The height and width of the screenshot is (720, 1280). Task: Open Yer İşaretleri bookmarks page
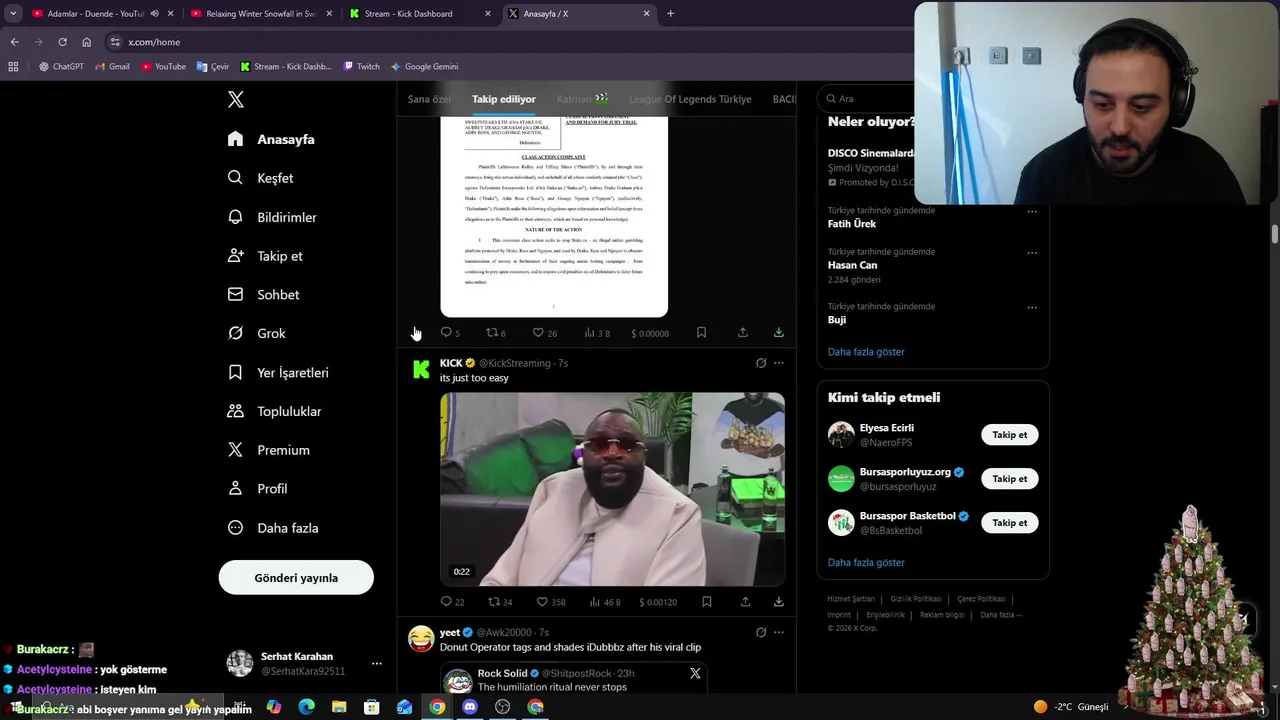[x=278, y=372]
